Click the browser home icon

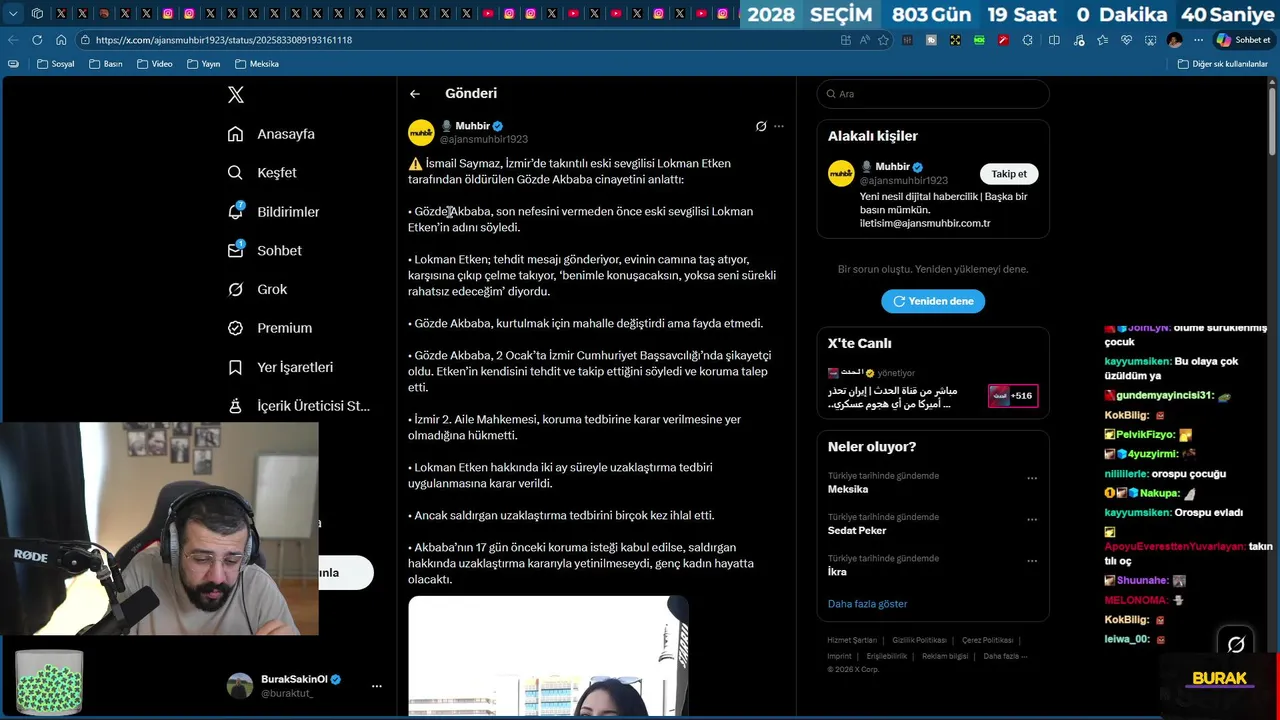pyautogui.click(x=61, y=40)
